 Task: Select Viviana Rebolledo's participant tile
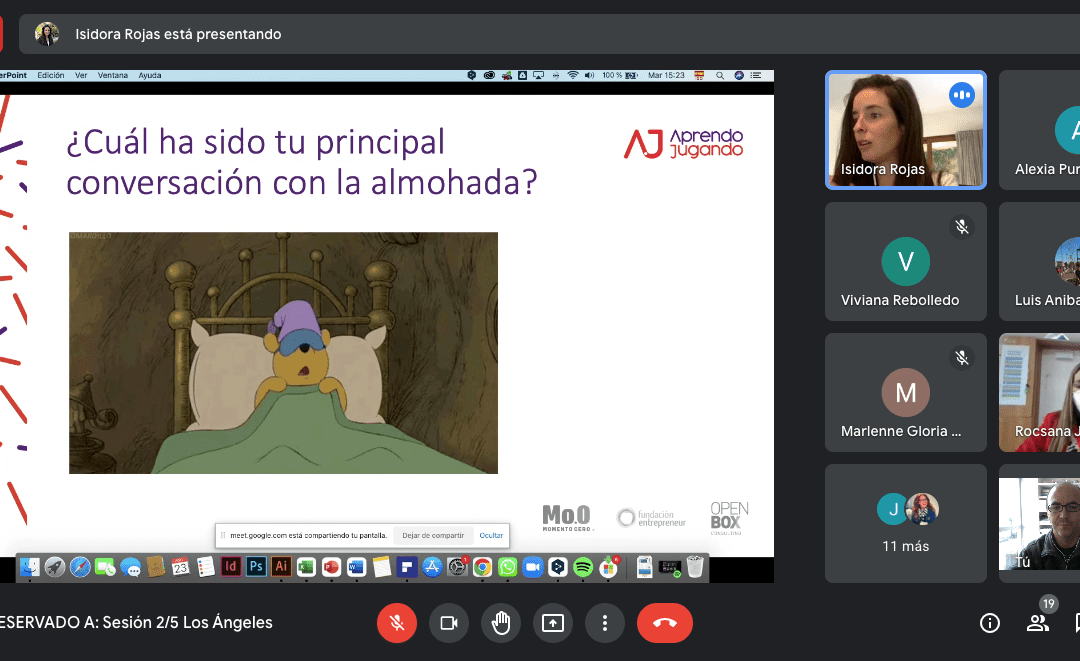906,262
